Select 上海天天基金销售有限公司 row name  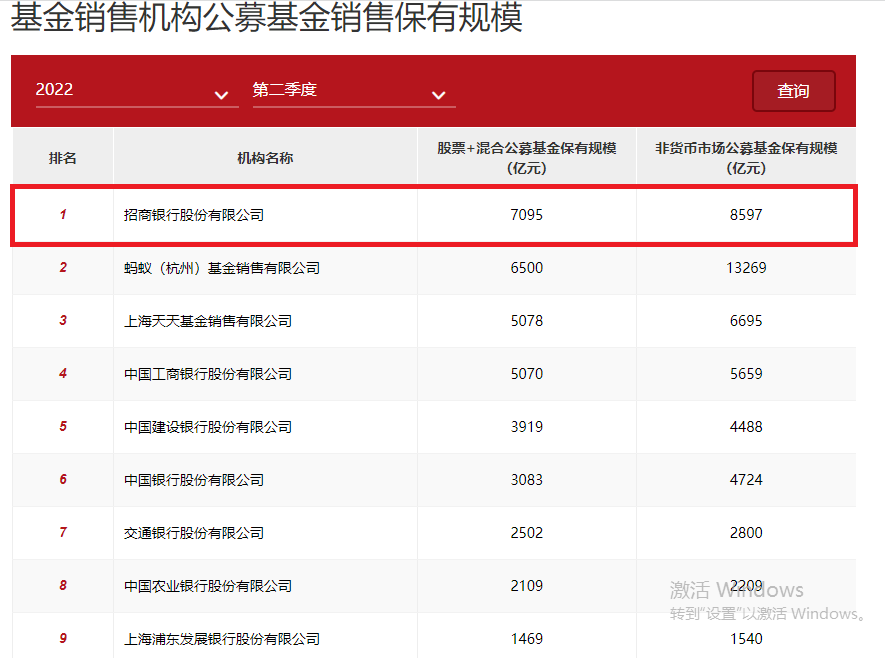[208, 321]
